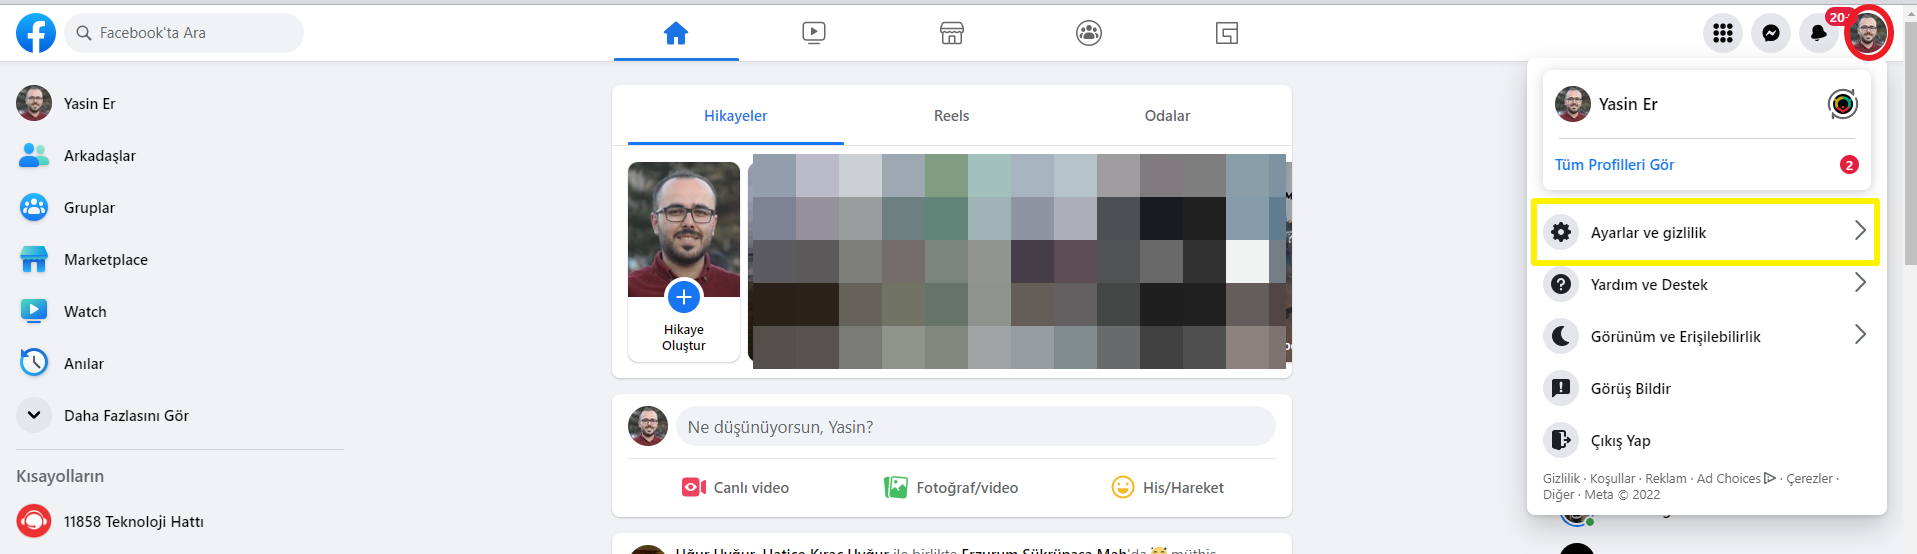Screen dimensions: 1917x554
Task: Open the Gaming icon in top bar
Action: click(x=1227, y=33)
